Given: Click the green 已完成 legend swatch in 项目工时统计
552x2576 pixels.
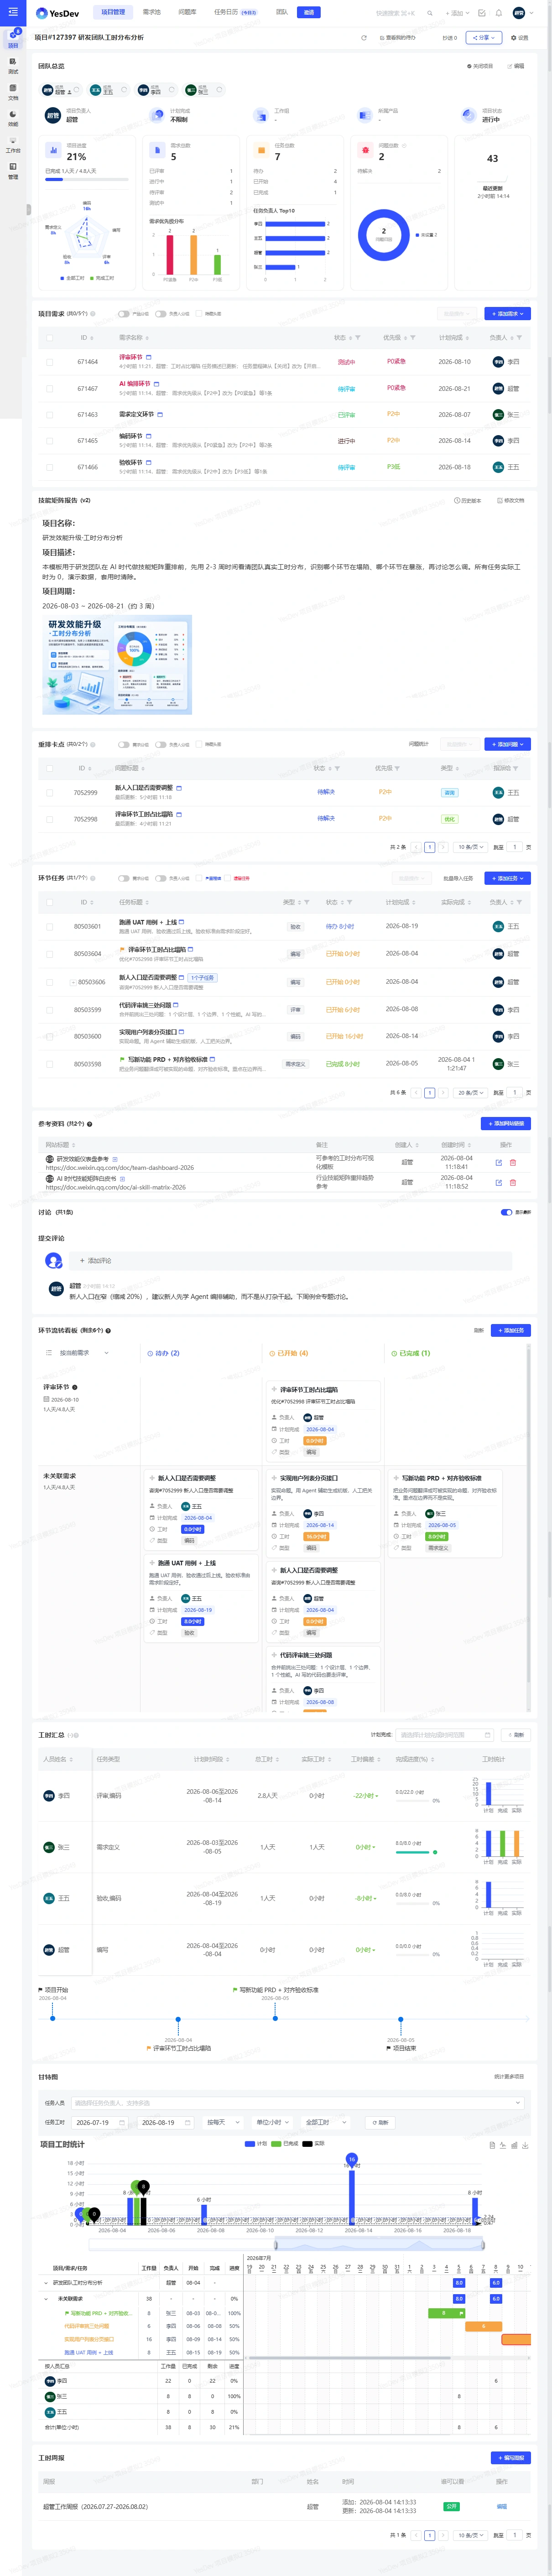Looking at the screenshot, I should coord(276,2144).
